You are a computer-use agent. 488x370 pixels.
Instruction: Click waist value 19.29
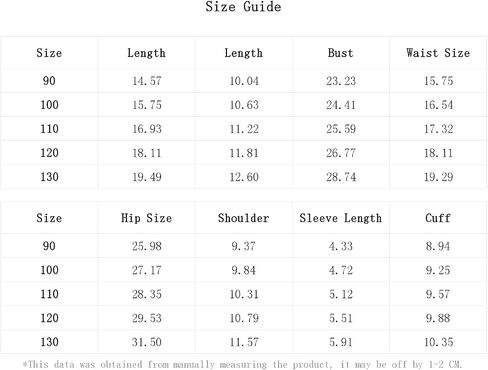pos(439,177)
